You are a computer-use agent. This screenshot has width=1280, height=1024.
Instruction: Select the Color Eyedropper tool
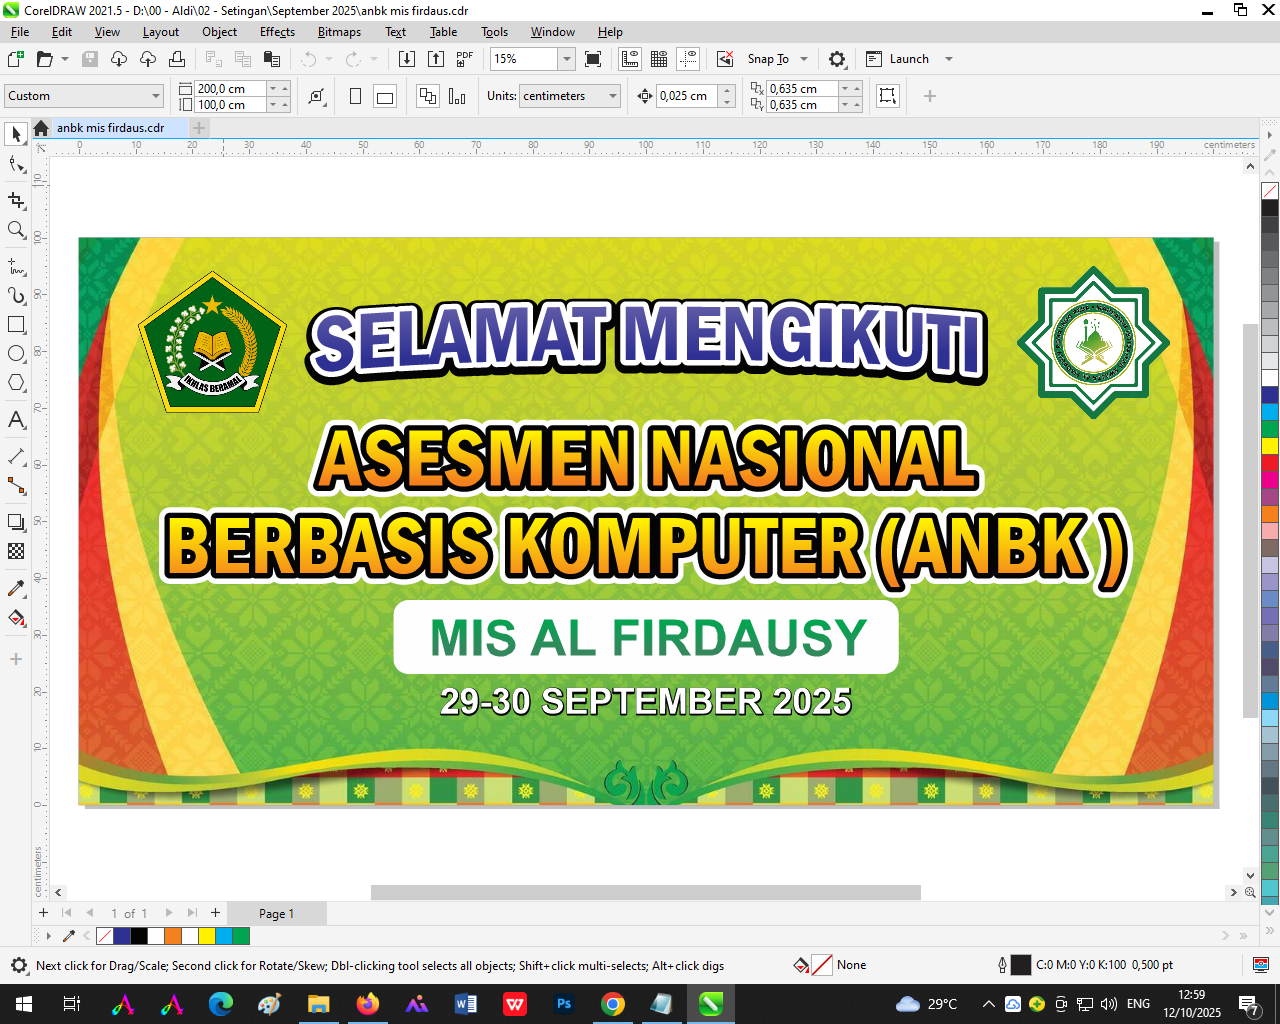tap(16, 588)
